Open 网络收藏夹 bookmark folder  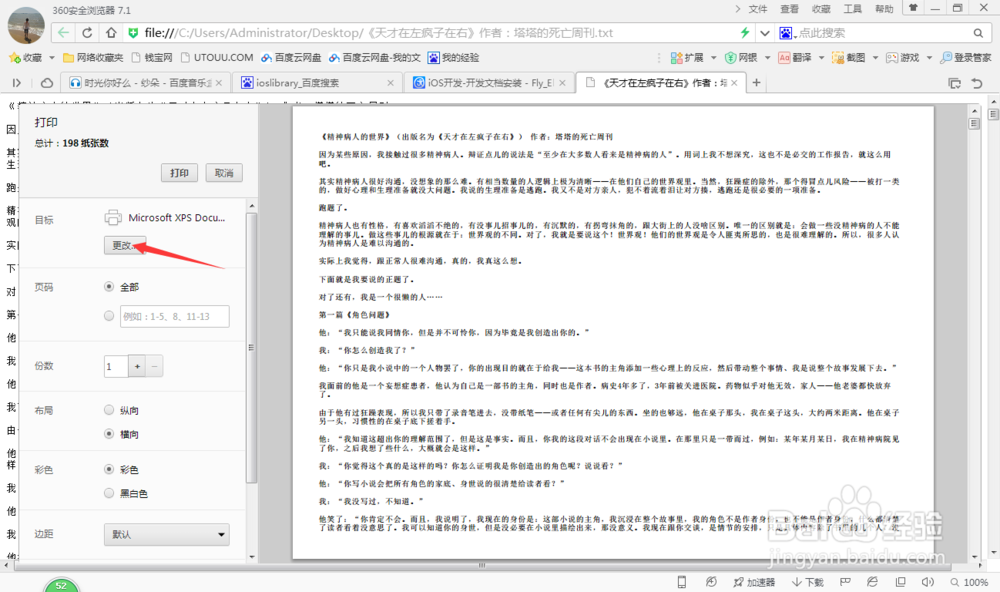[93, 57]
